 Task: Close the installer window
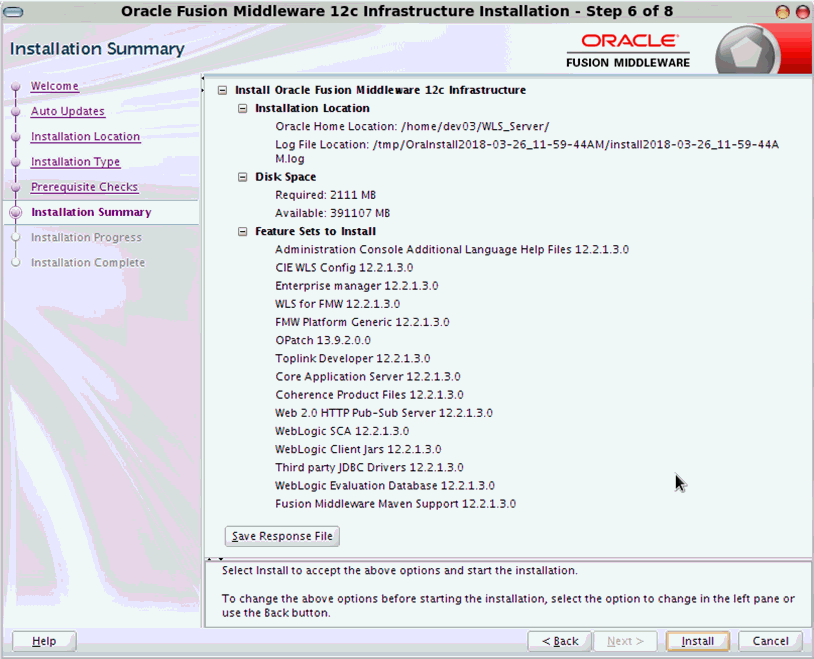pyautogui.click(x=803, y=11)
